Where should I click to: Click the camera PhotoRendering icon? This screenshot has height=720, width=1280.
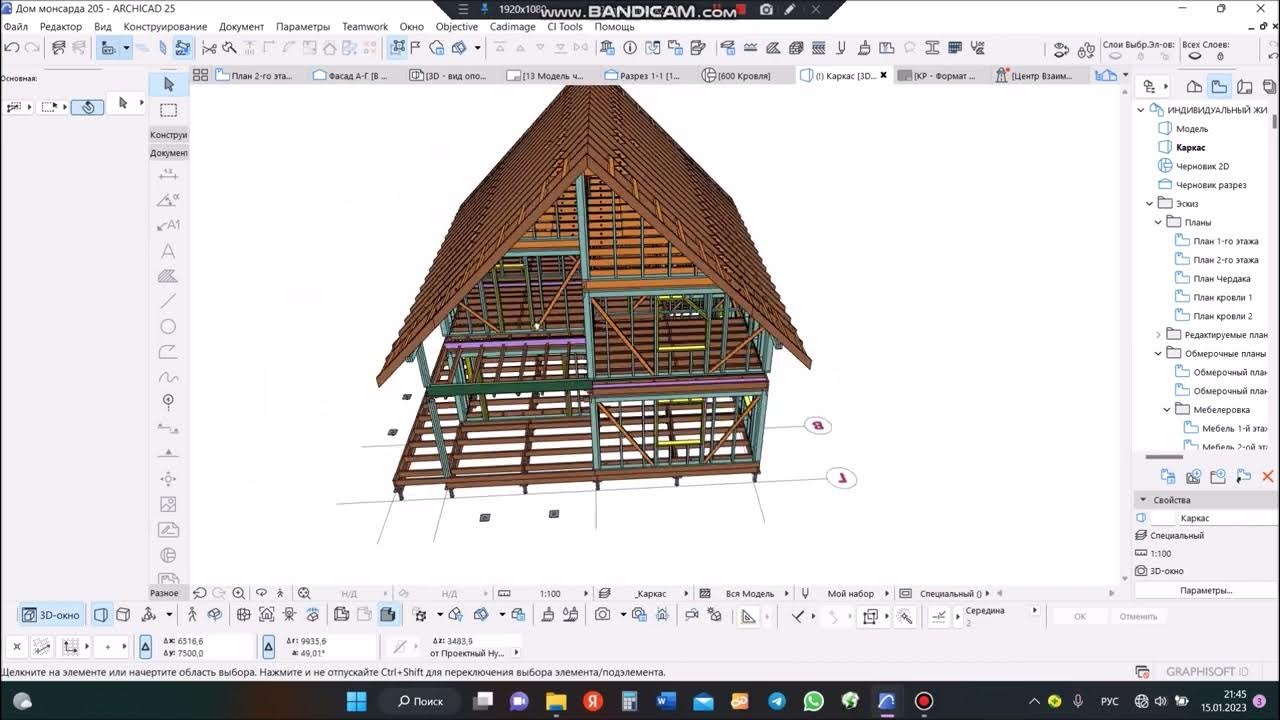(602, 615)
